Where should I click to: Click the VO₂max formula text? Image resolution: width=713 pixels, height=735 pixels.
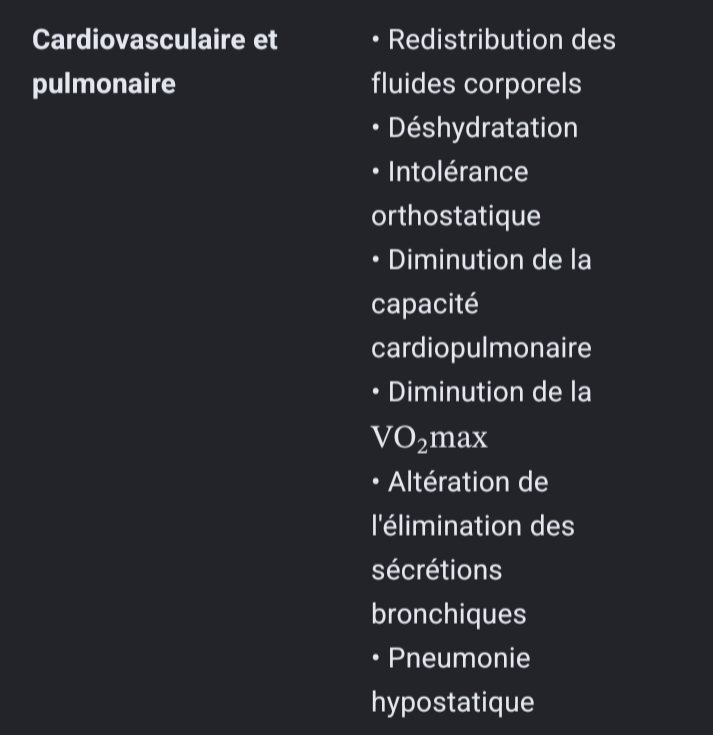tap(429, 439)
